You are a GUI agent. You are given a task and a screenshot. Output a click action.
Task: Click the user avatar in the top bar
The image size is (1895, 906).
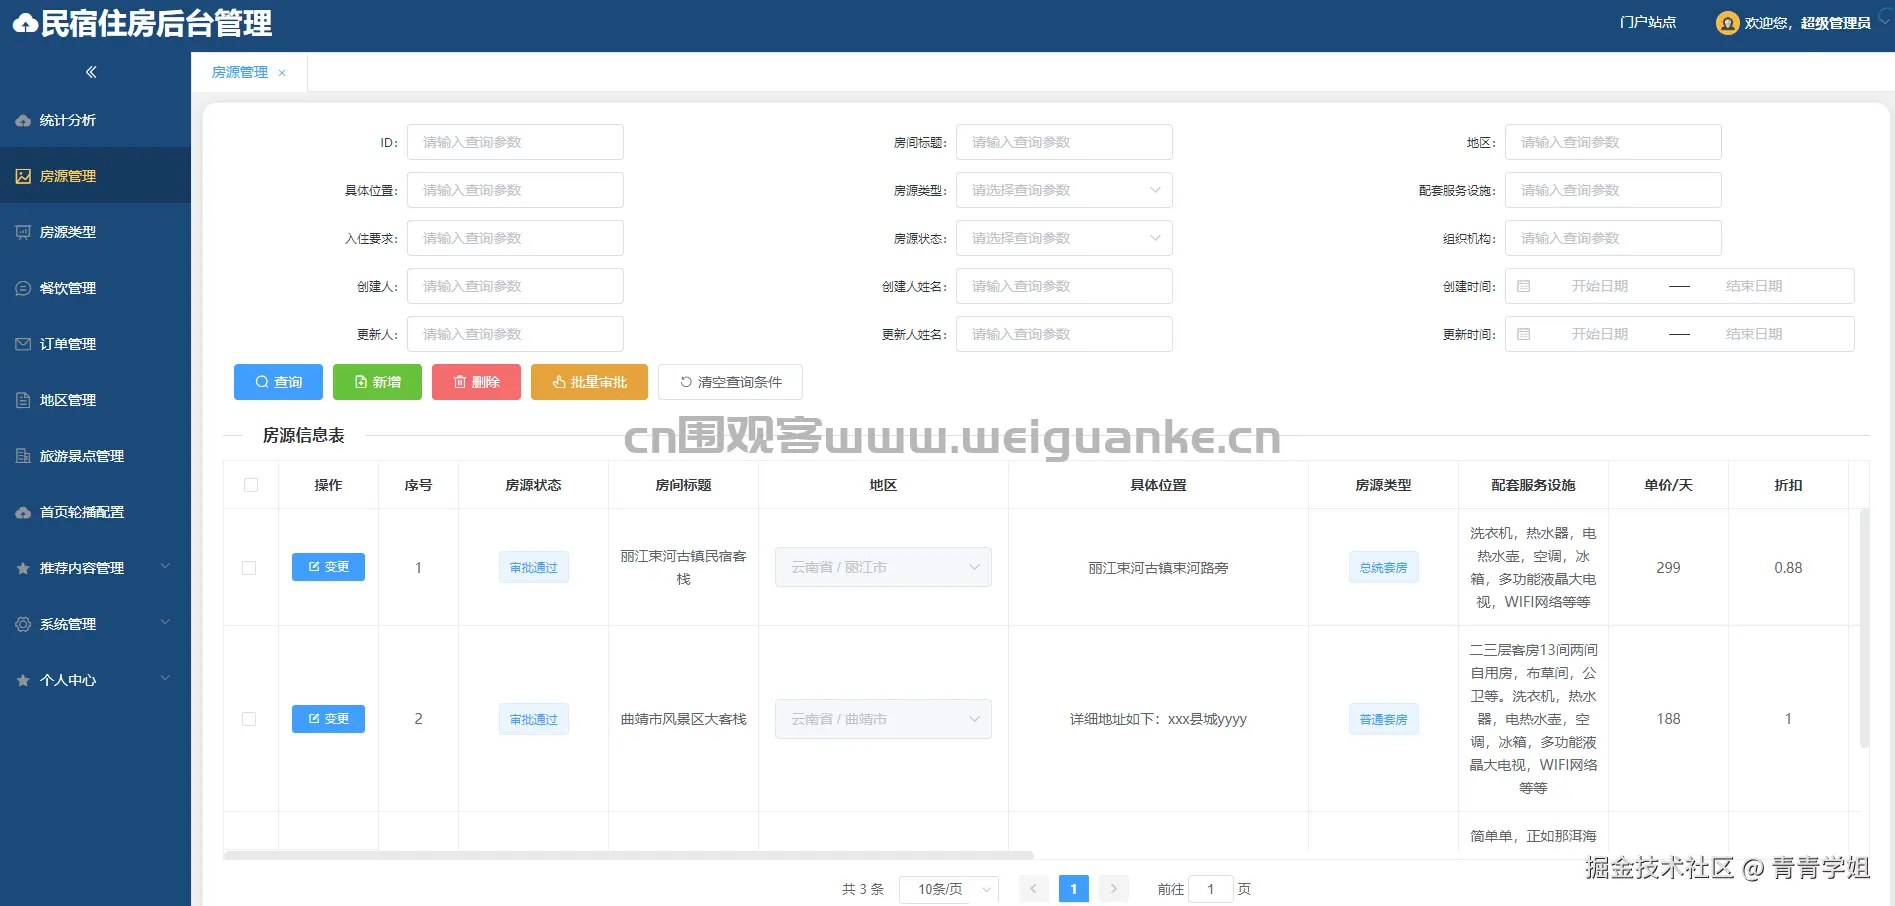point(1727,22)
